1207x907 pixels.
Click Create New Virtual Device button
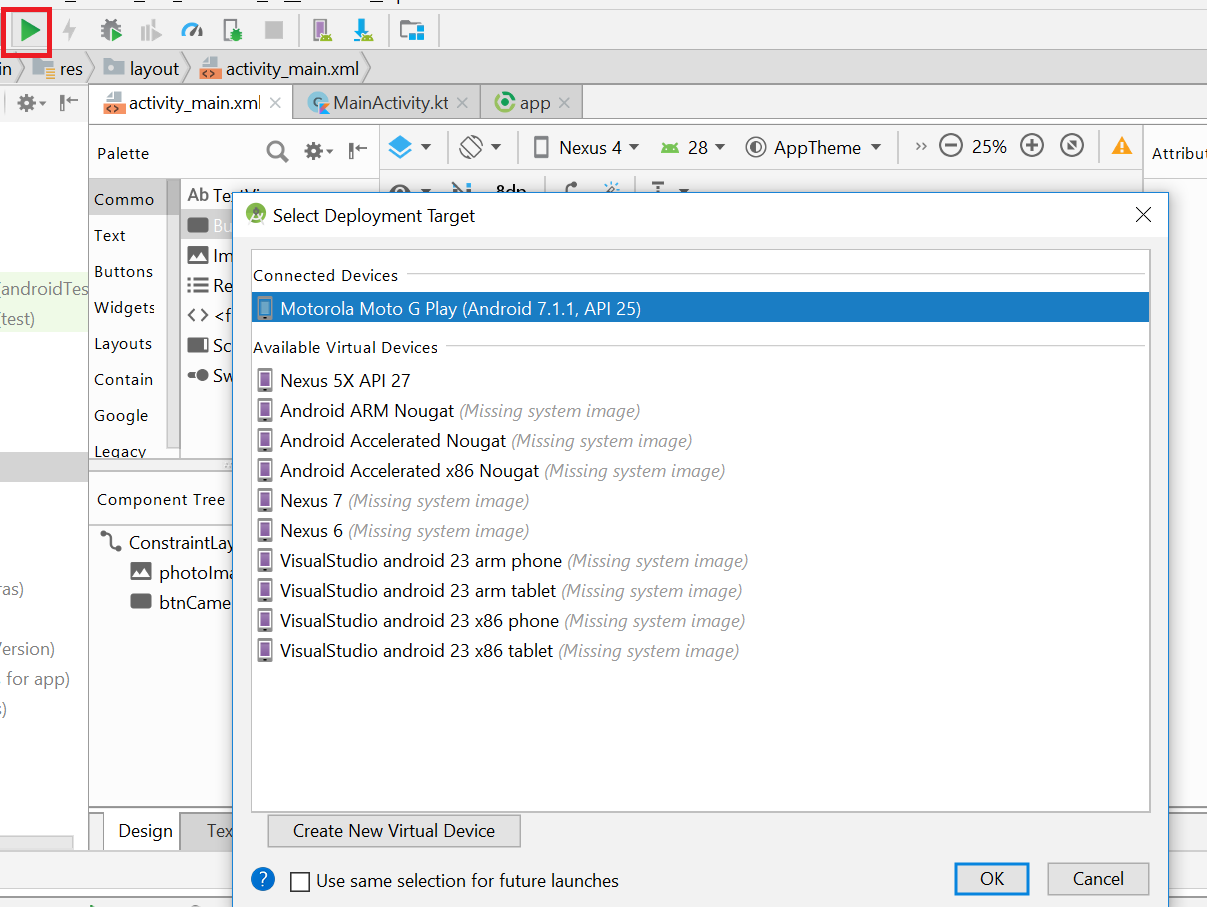pos(394,830)
